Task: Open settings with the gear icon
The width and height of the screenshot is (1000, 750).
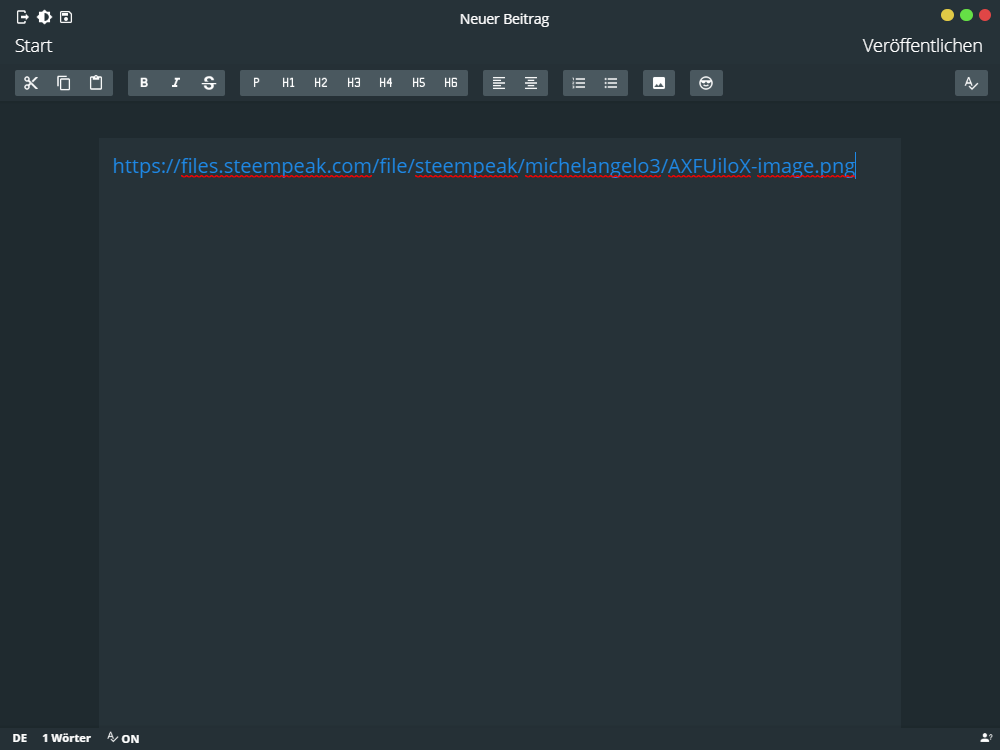Action: coord(44,17)
